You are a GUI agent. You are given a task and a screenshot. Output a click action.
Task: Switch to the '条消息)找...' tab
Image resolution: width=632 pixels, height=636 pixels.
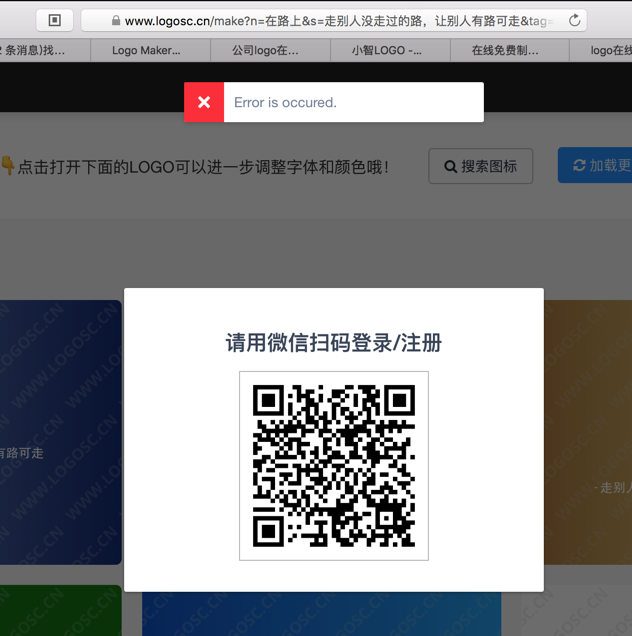coord(45,50)
